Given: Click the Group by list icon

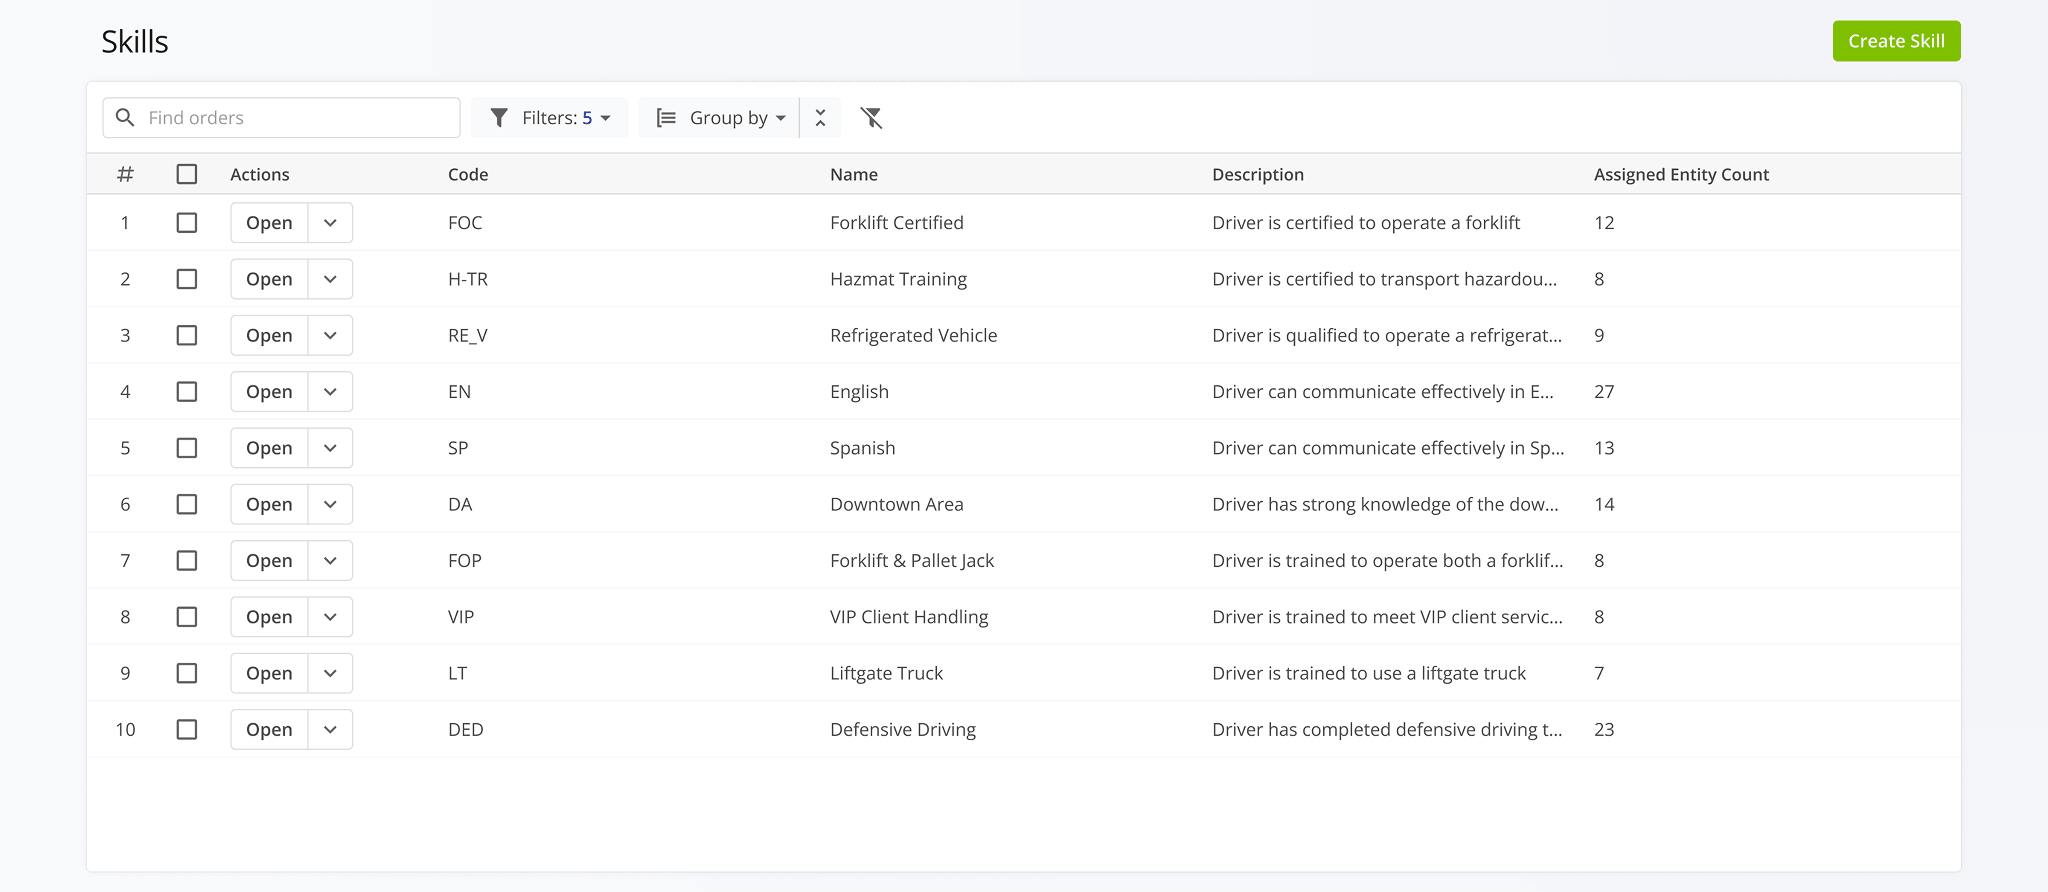Looking at the screenshot, I should 666,118.
